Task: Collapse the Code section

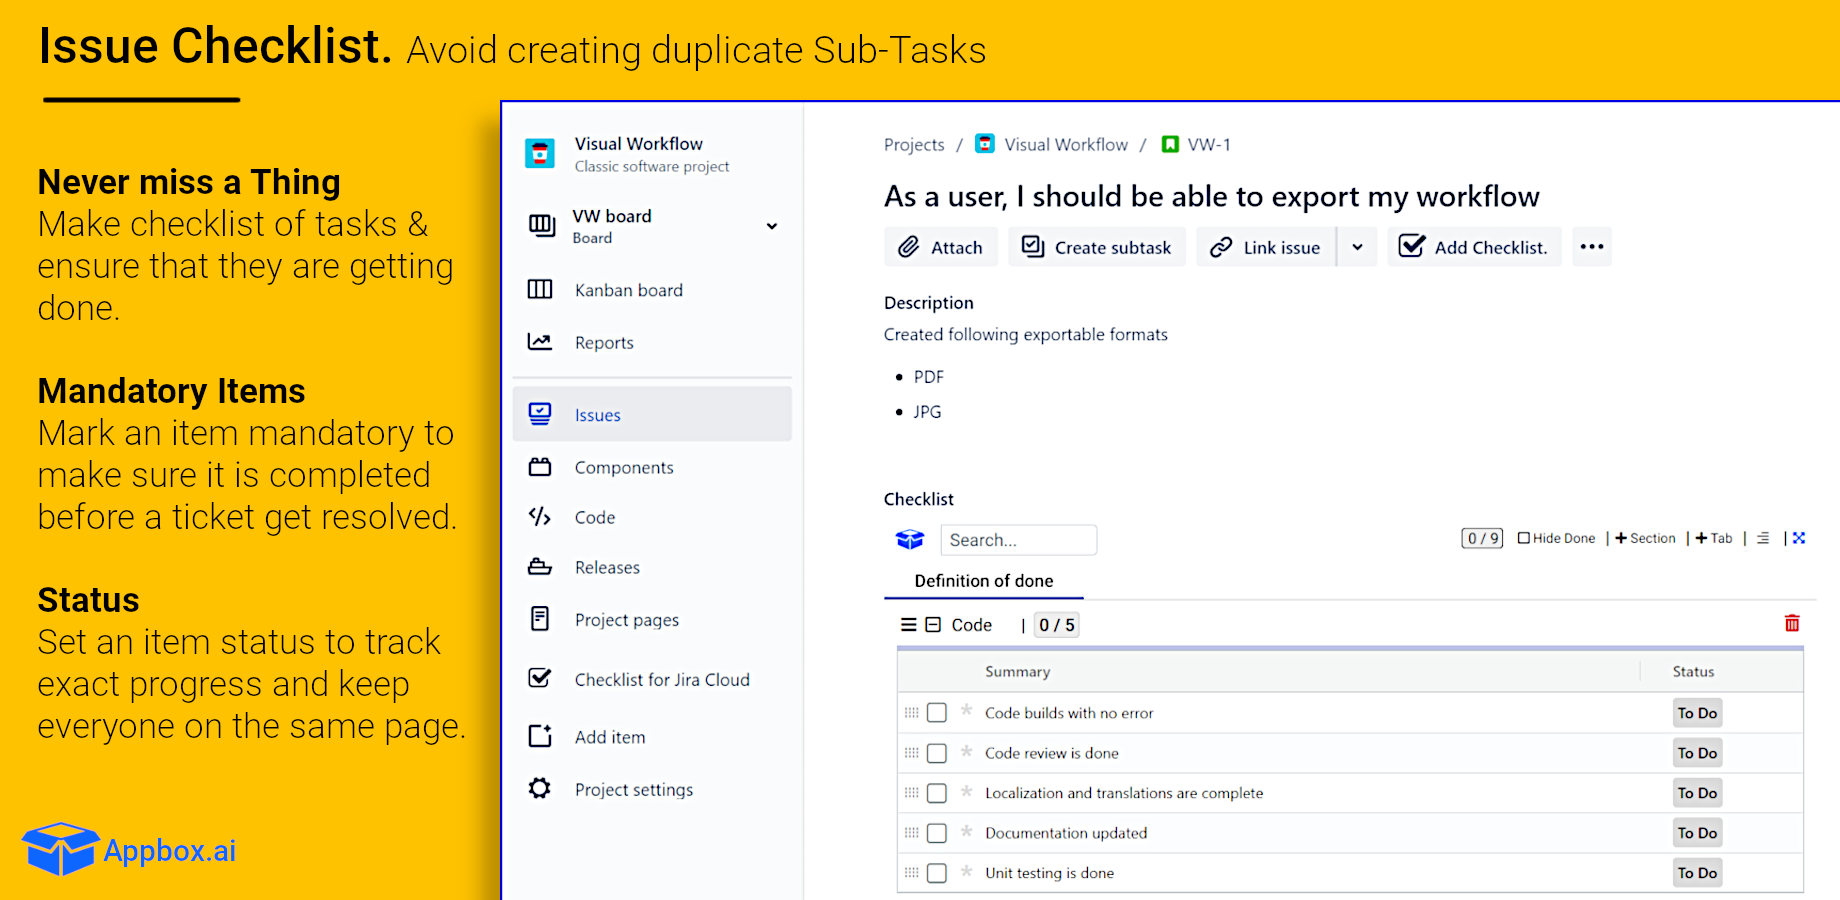Action: 933,625
